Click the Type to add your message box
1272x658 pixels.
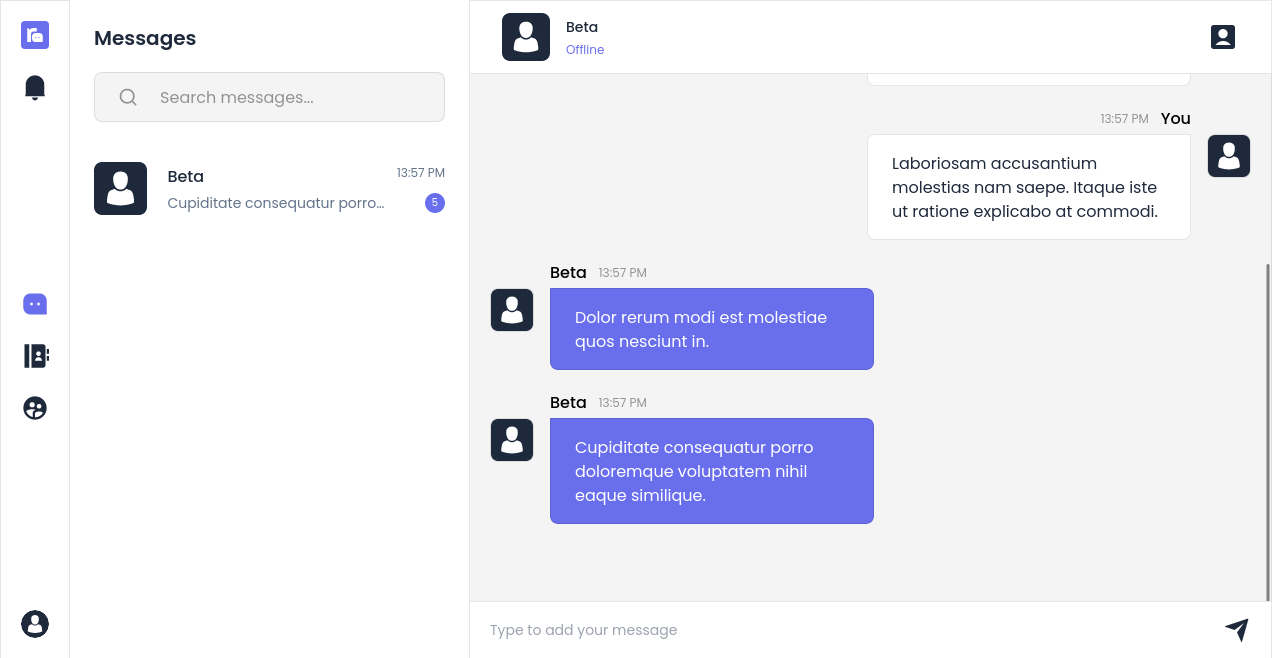tap(840, 630)
